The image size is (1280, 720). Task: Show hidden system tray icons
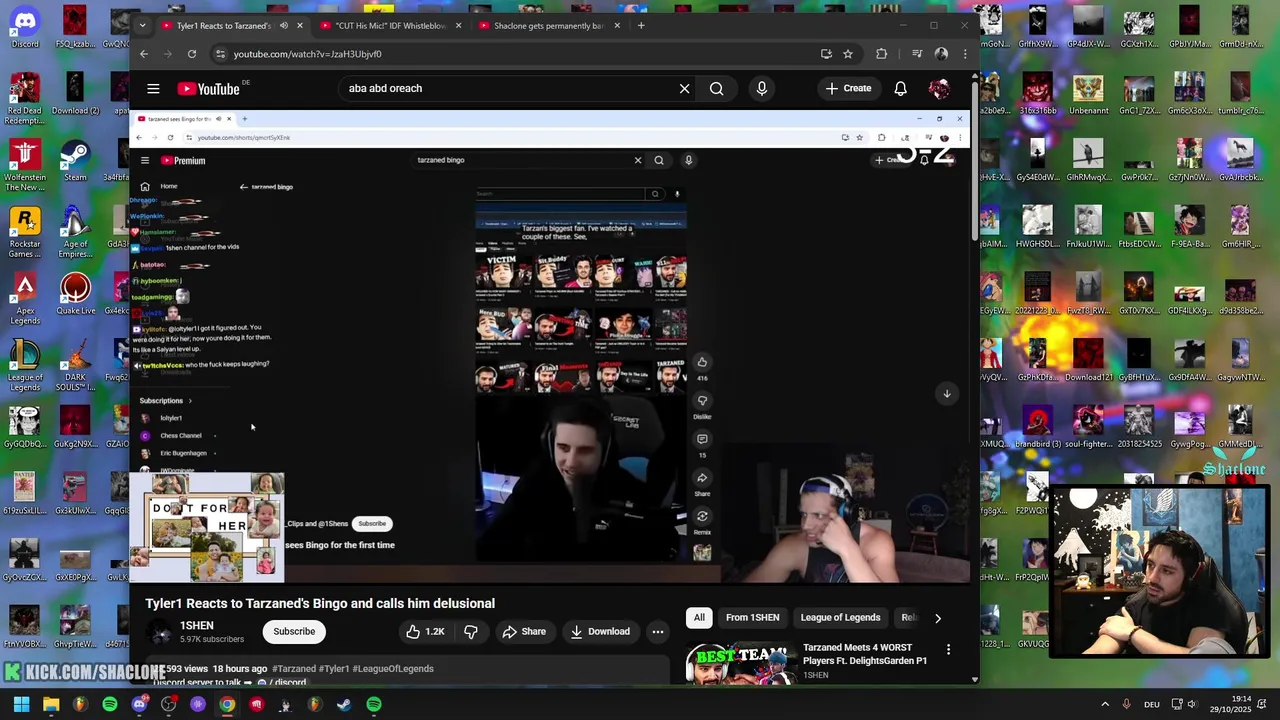click(1105, 705)
